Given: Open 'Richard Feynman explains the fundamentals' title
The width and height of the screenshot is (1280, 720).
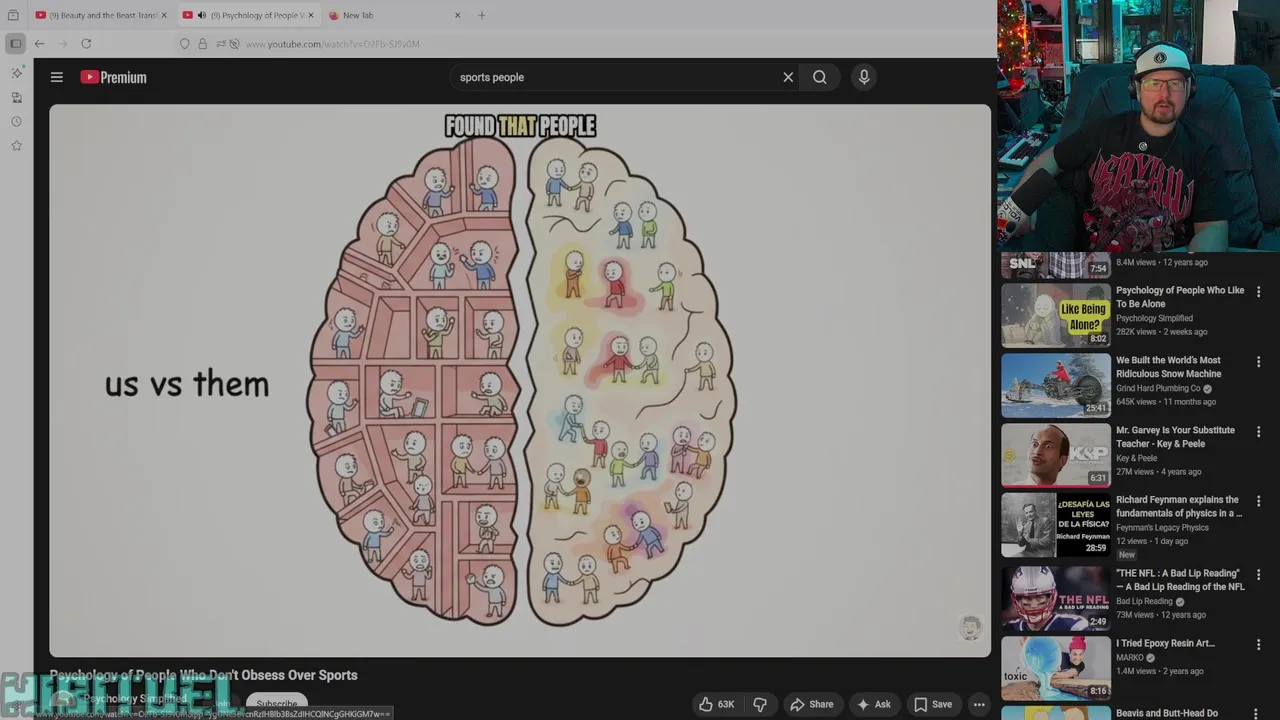Looking at the screenshot, I should [1179, 506].
